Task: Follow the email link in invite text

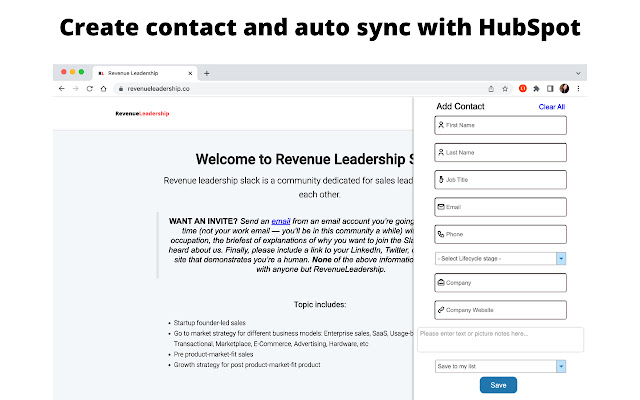Action: click(281, 221)
